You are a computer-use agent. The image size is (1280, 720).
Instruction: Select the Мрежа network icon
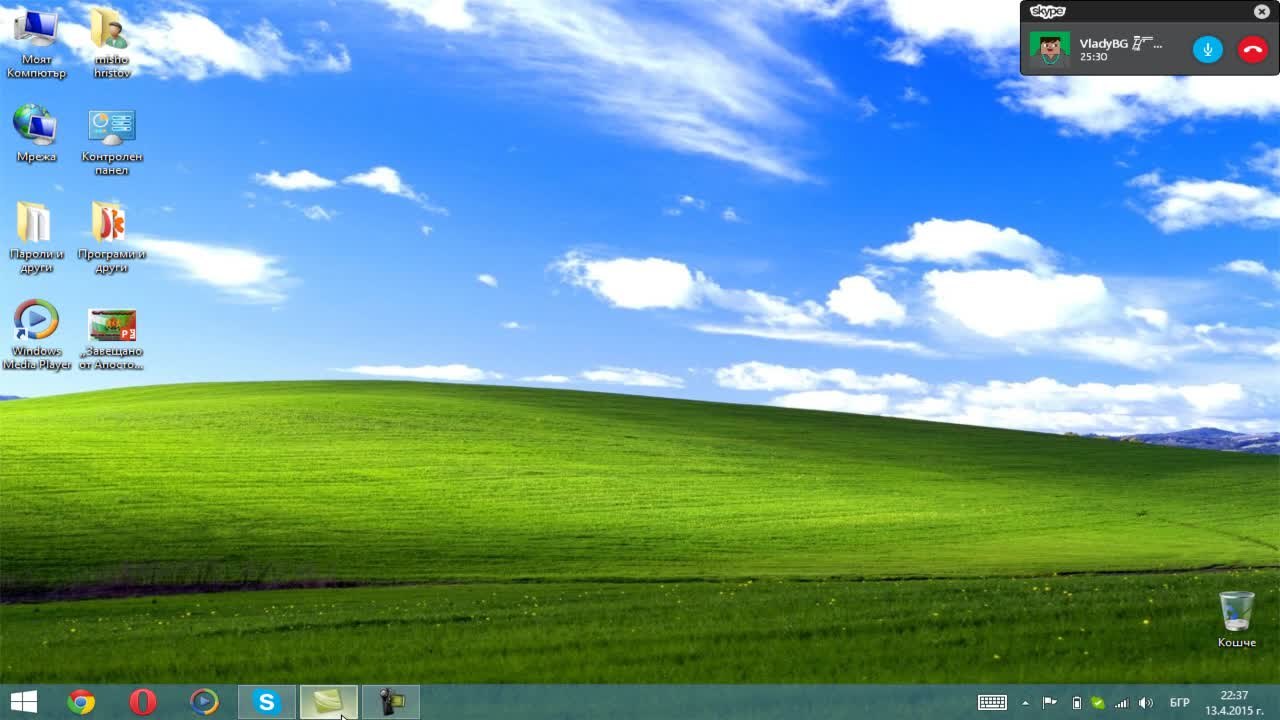click(x=36, y=125)
